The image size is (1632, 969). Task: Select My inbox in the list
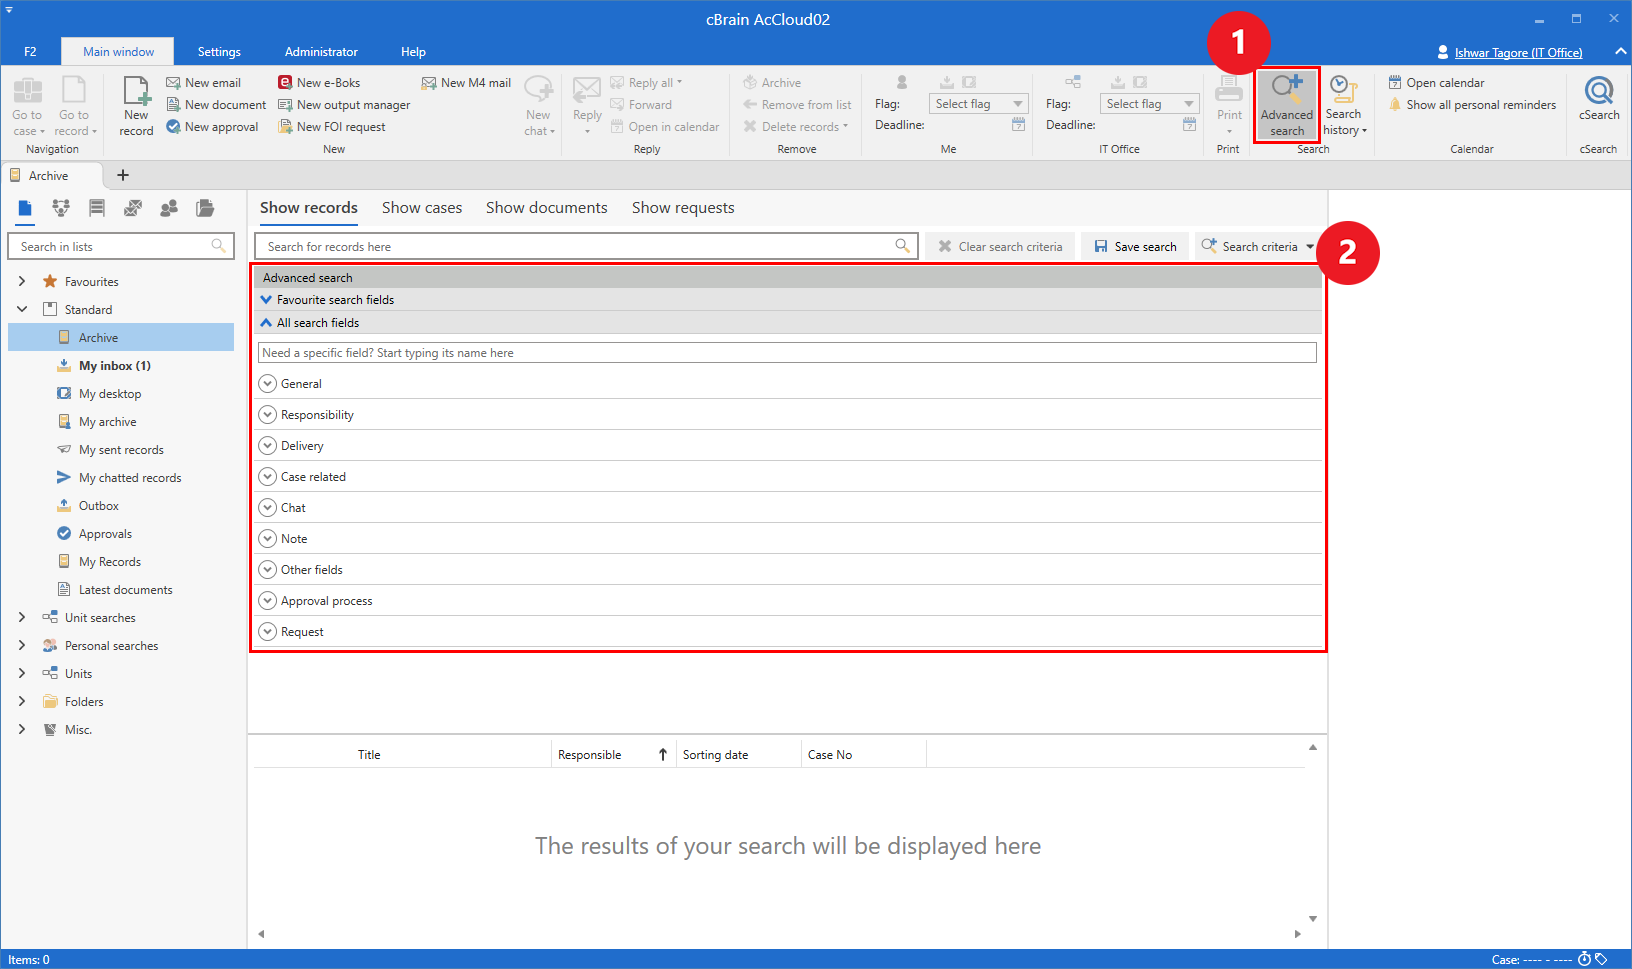point(114,366)
